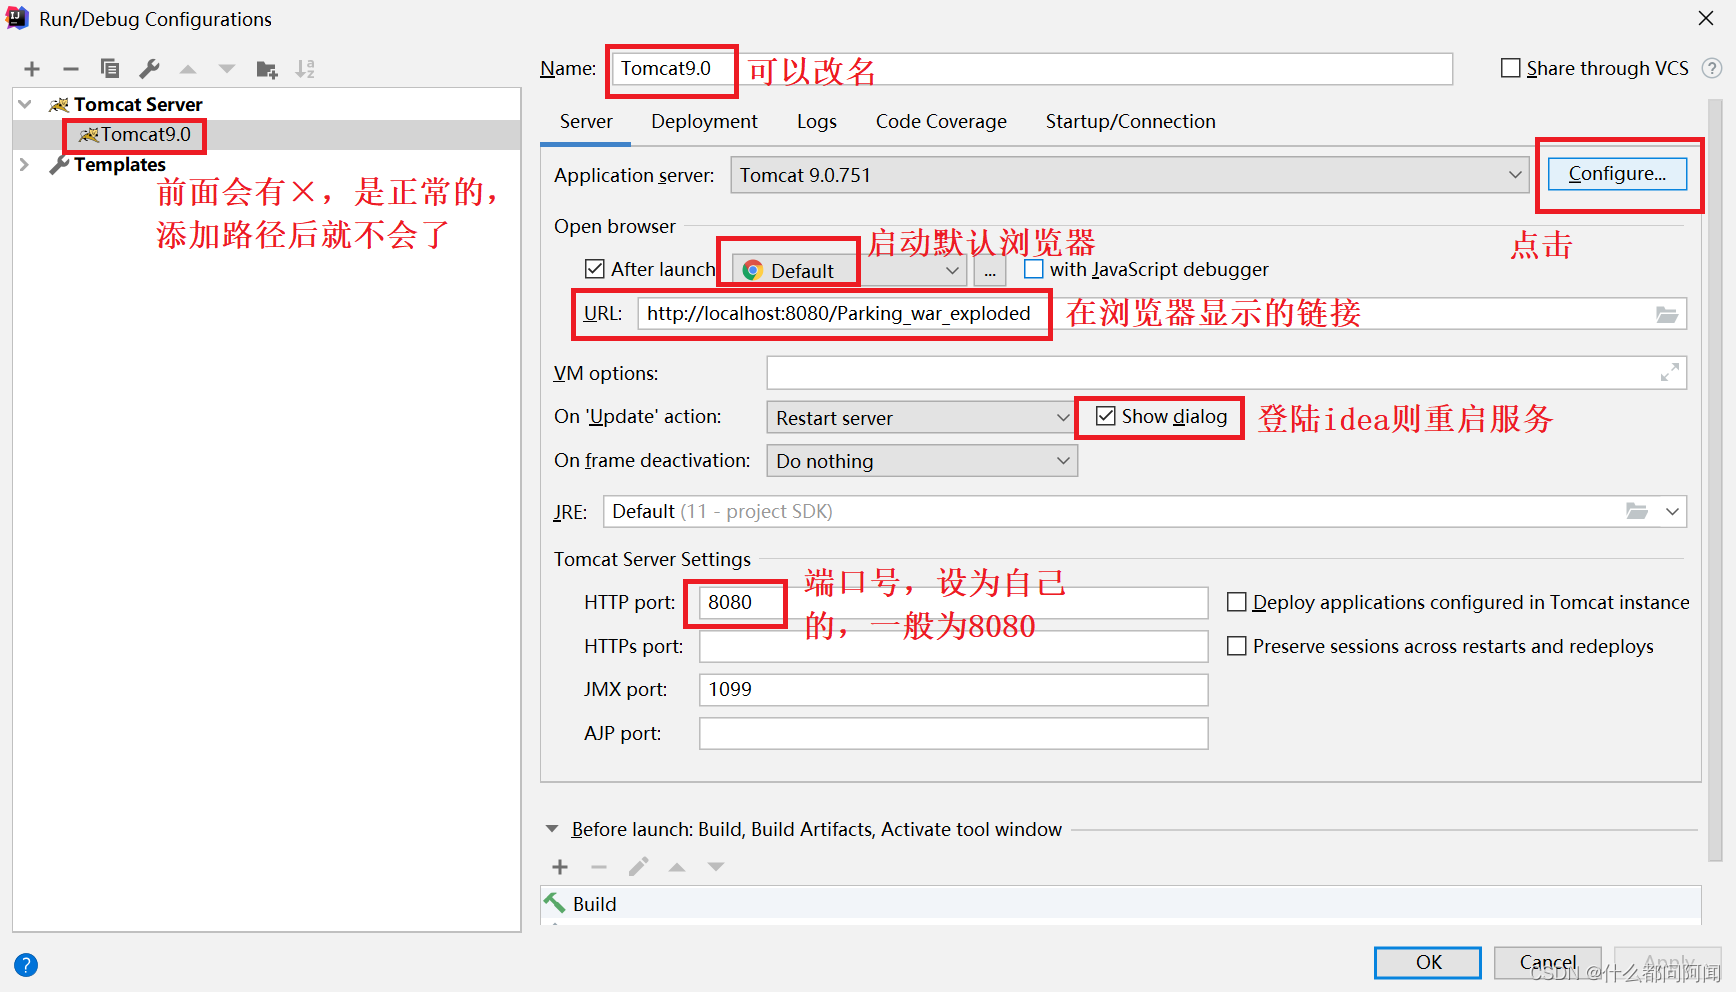Move the before launch task up
Viewport: 1736px width, 992px height.
[x=677, y=867]
